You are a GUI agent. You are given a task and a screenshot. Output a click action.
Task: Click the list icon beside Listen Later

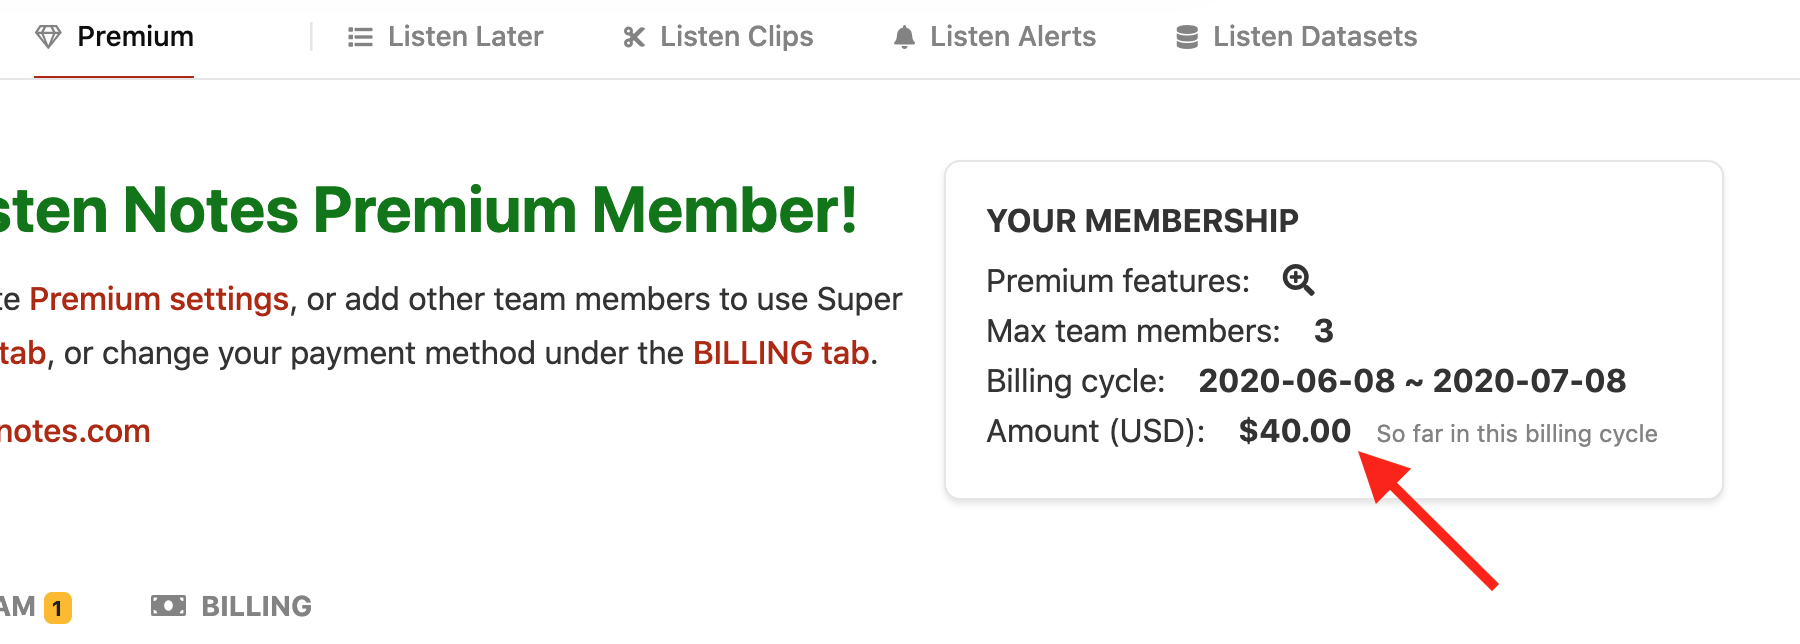coord(360,36)
